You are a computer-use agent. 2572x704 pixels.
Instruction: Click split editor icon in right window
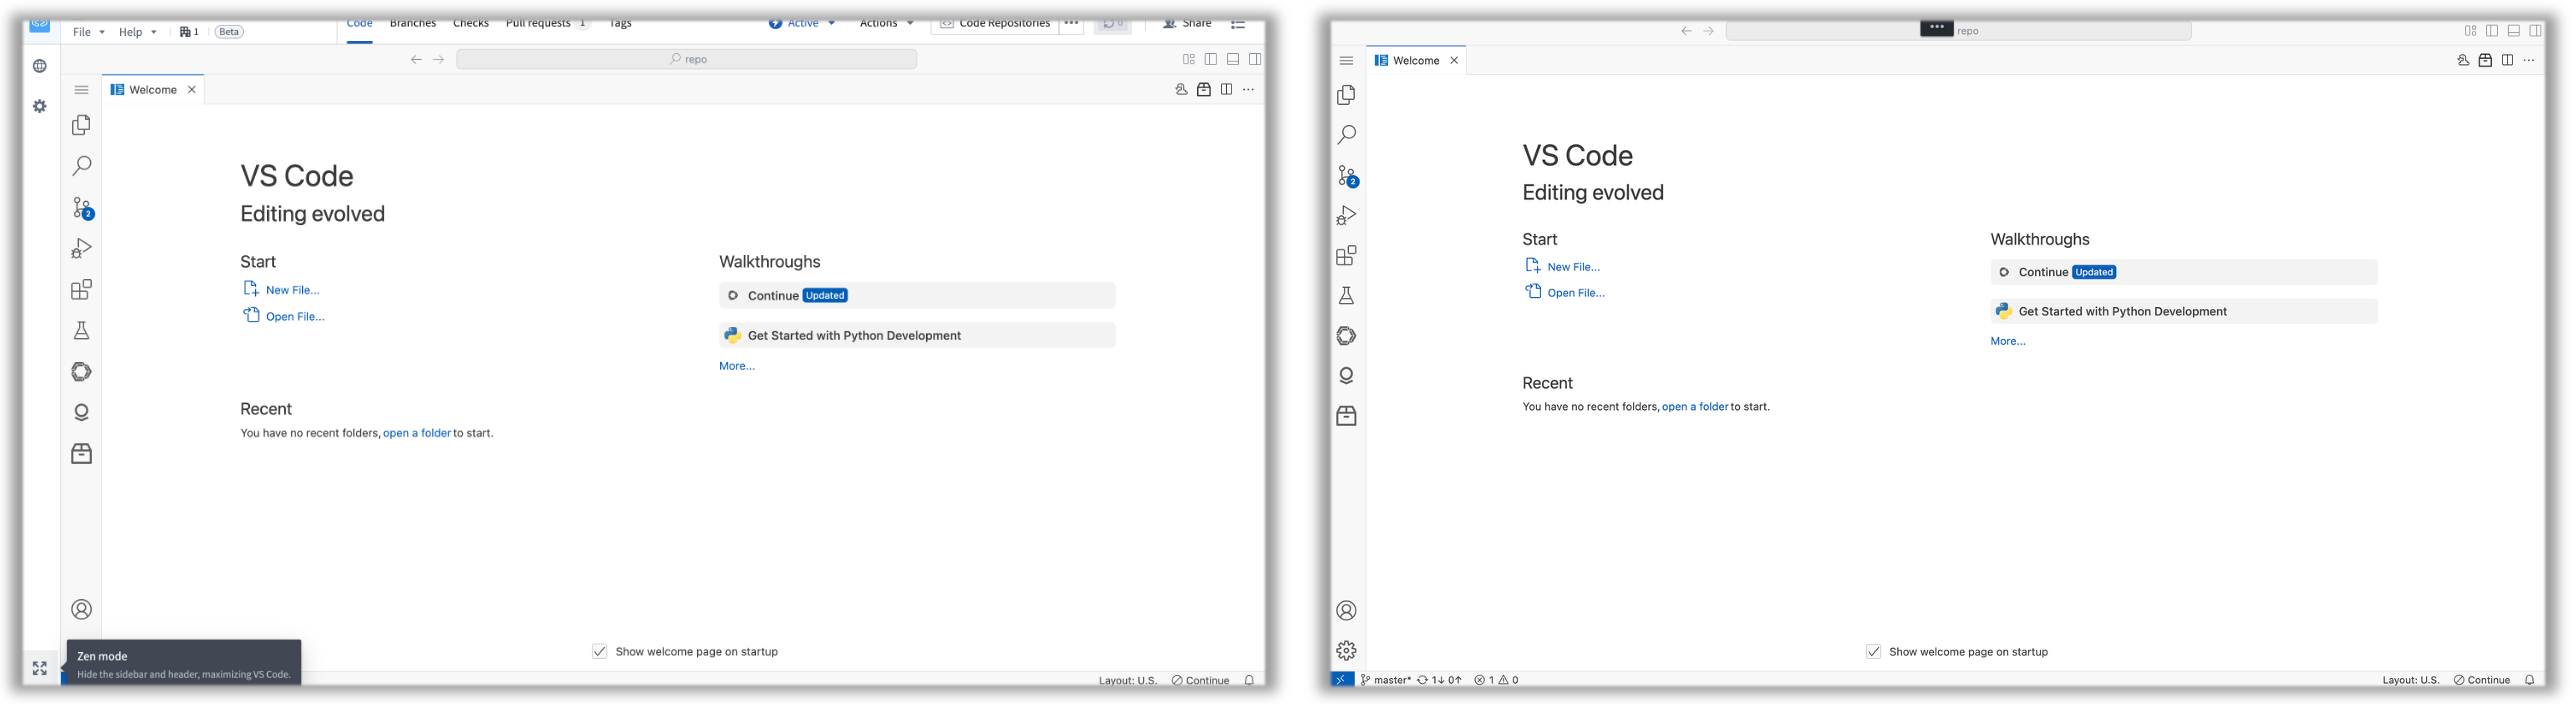coord(2507,60)
